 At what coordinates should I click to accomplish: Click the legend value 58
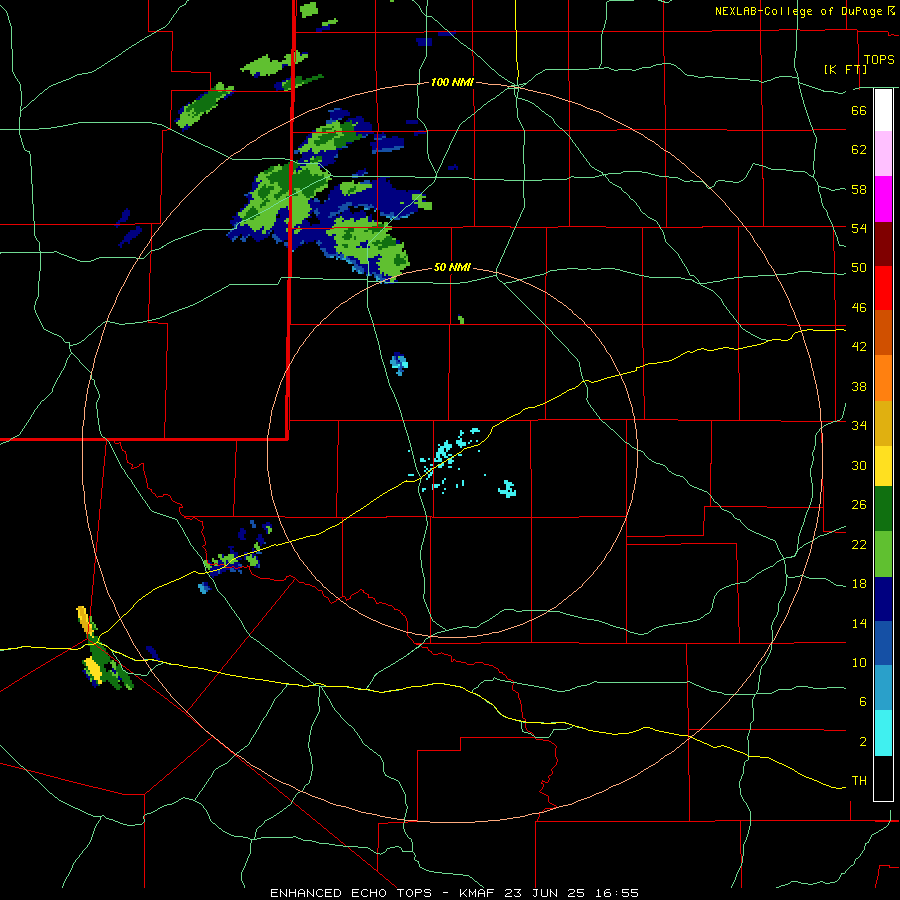(859, 189)
